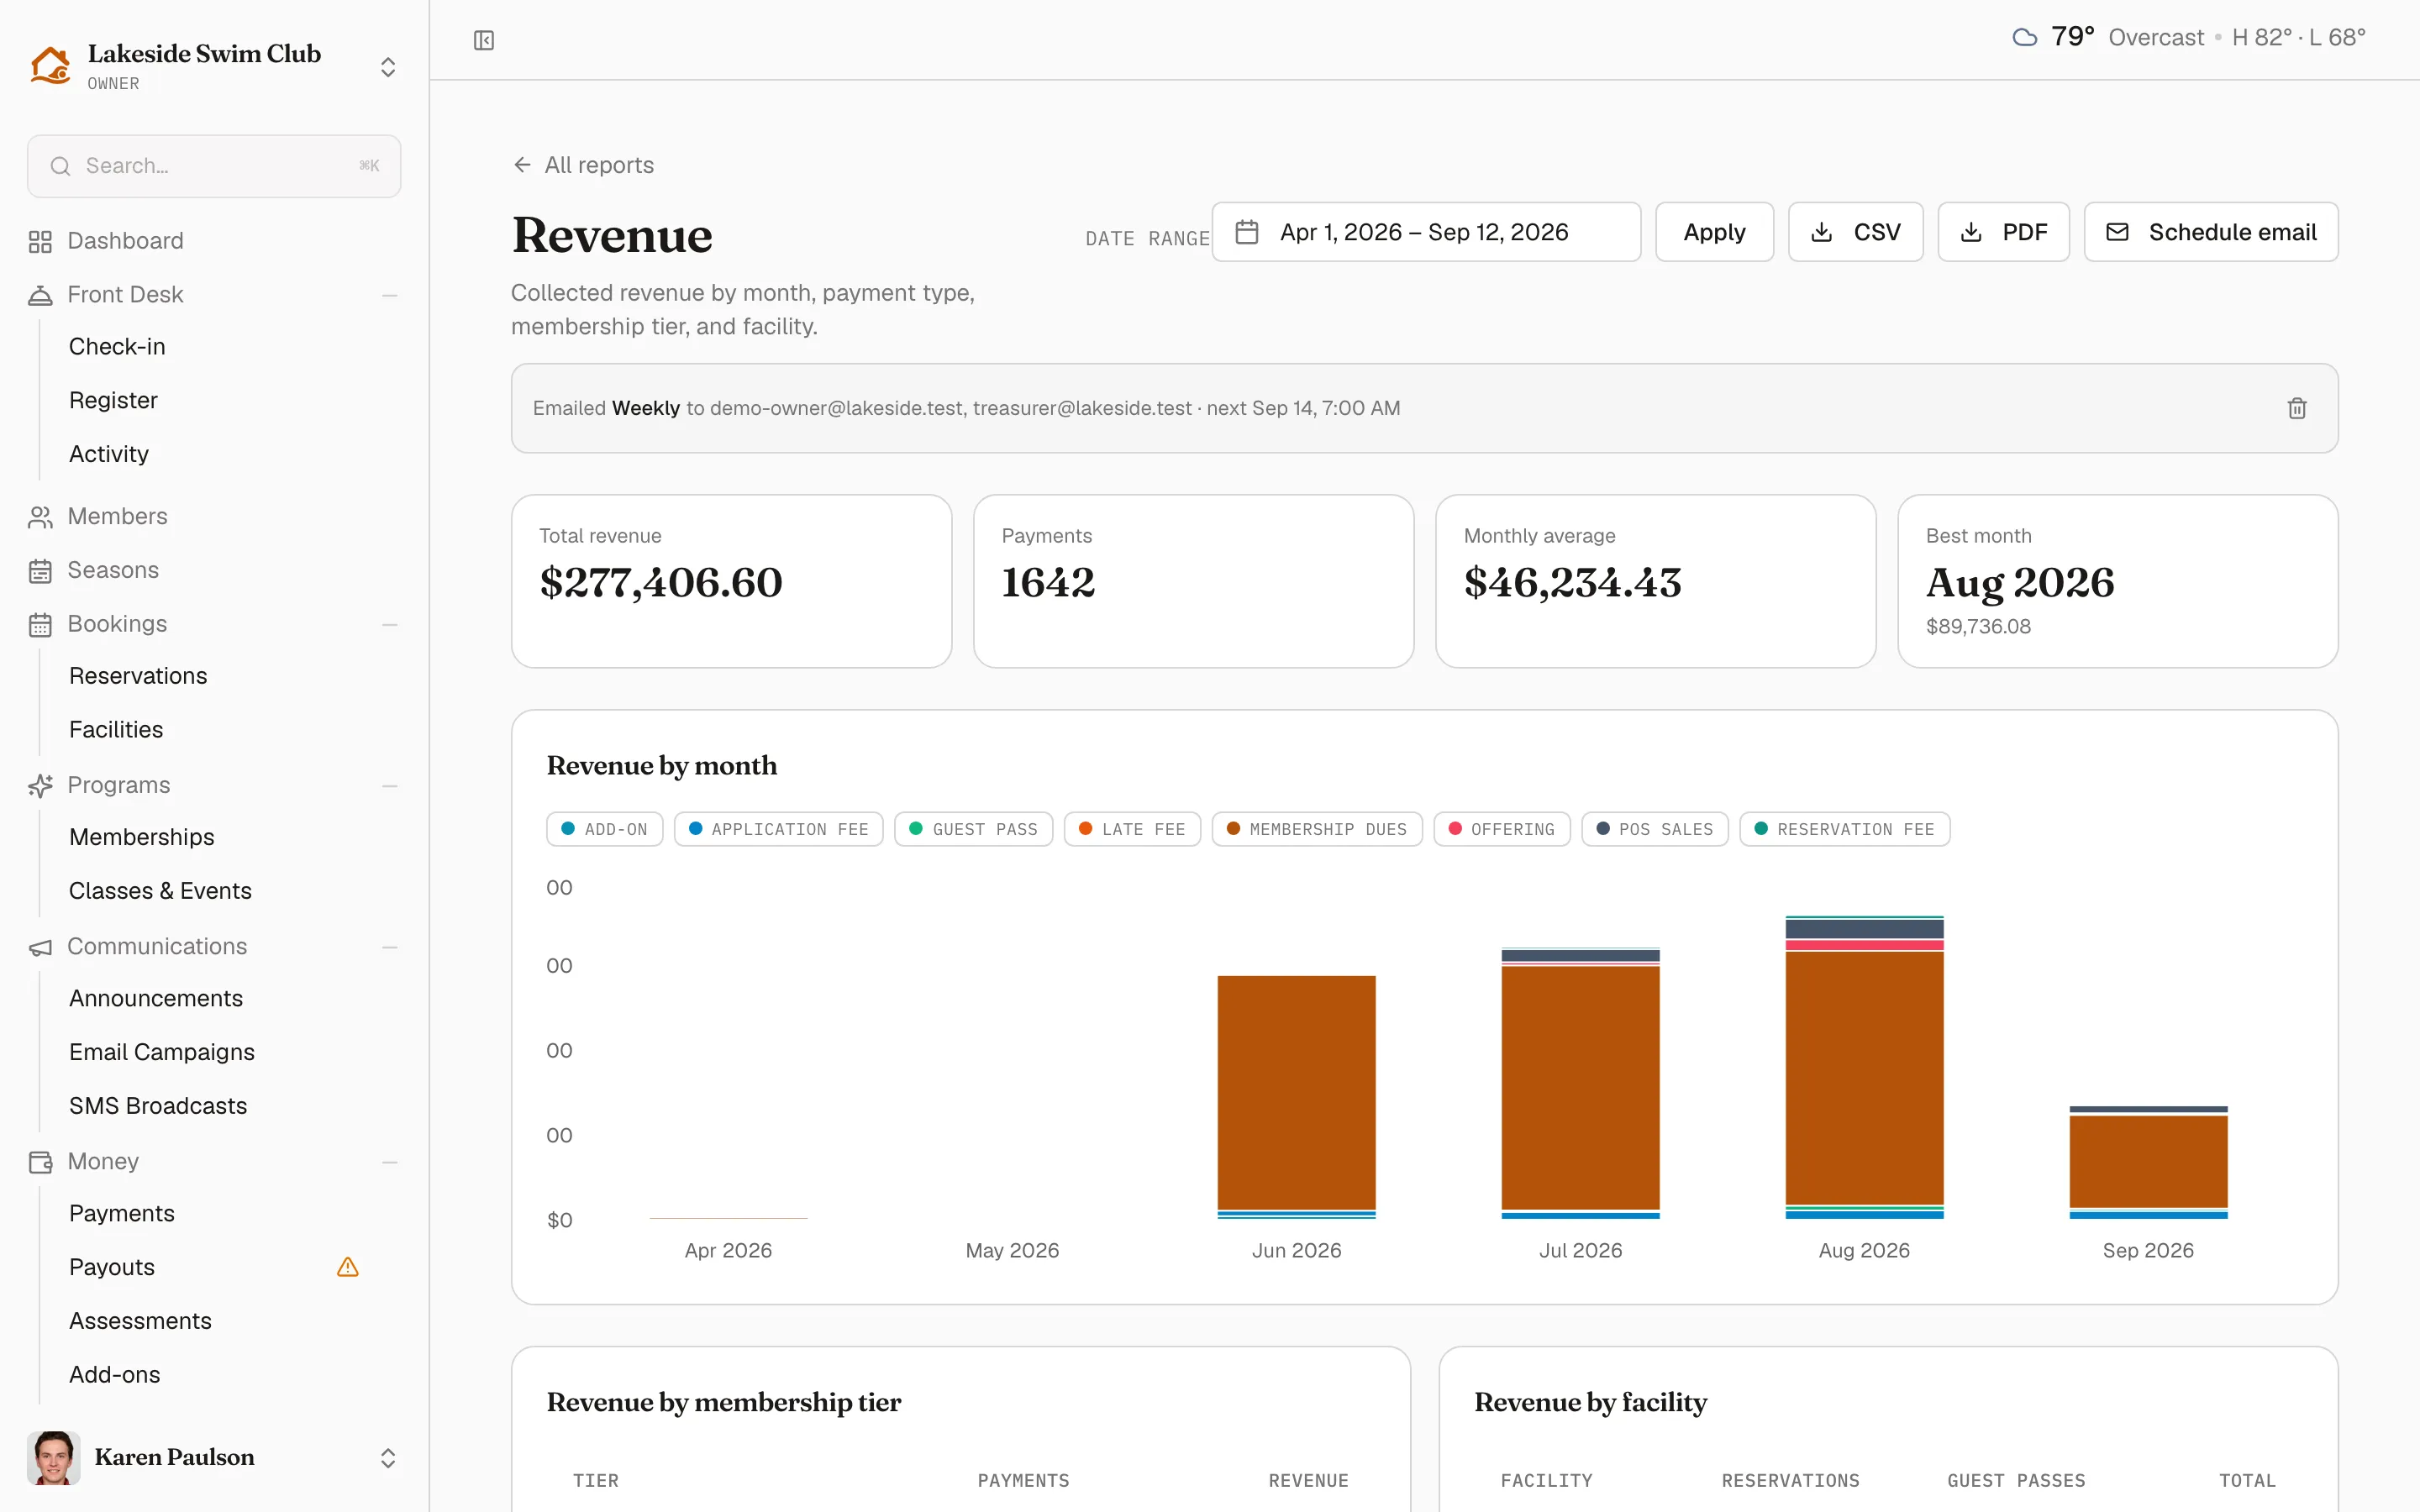Collapse the Front Desk section

click(390, 295)
